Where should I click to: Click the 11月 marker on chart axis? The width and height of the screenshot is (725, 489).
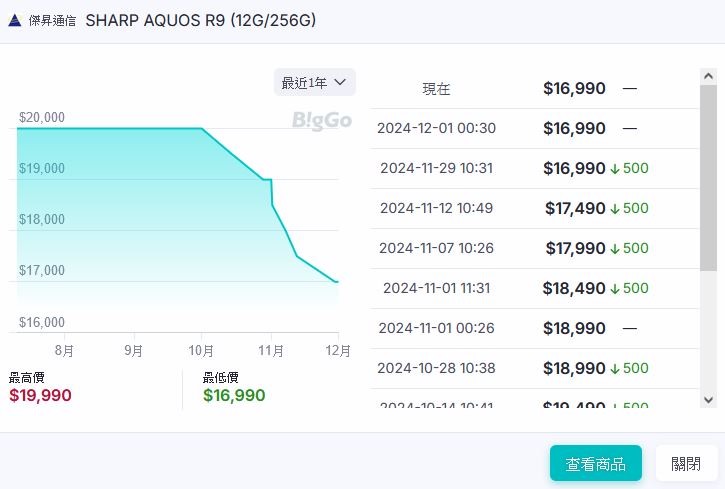[270, 350]
